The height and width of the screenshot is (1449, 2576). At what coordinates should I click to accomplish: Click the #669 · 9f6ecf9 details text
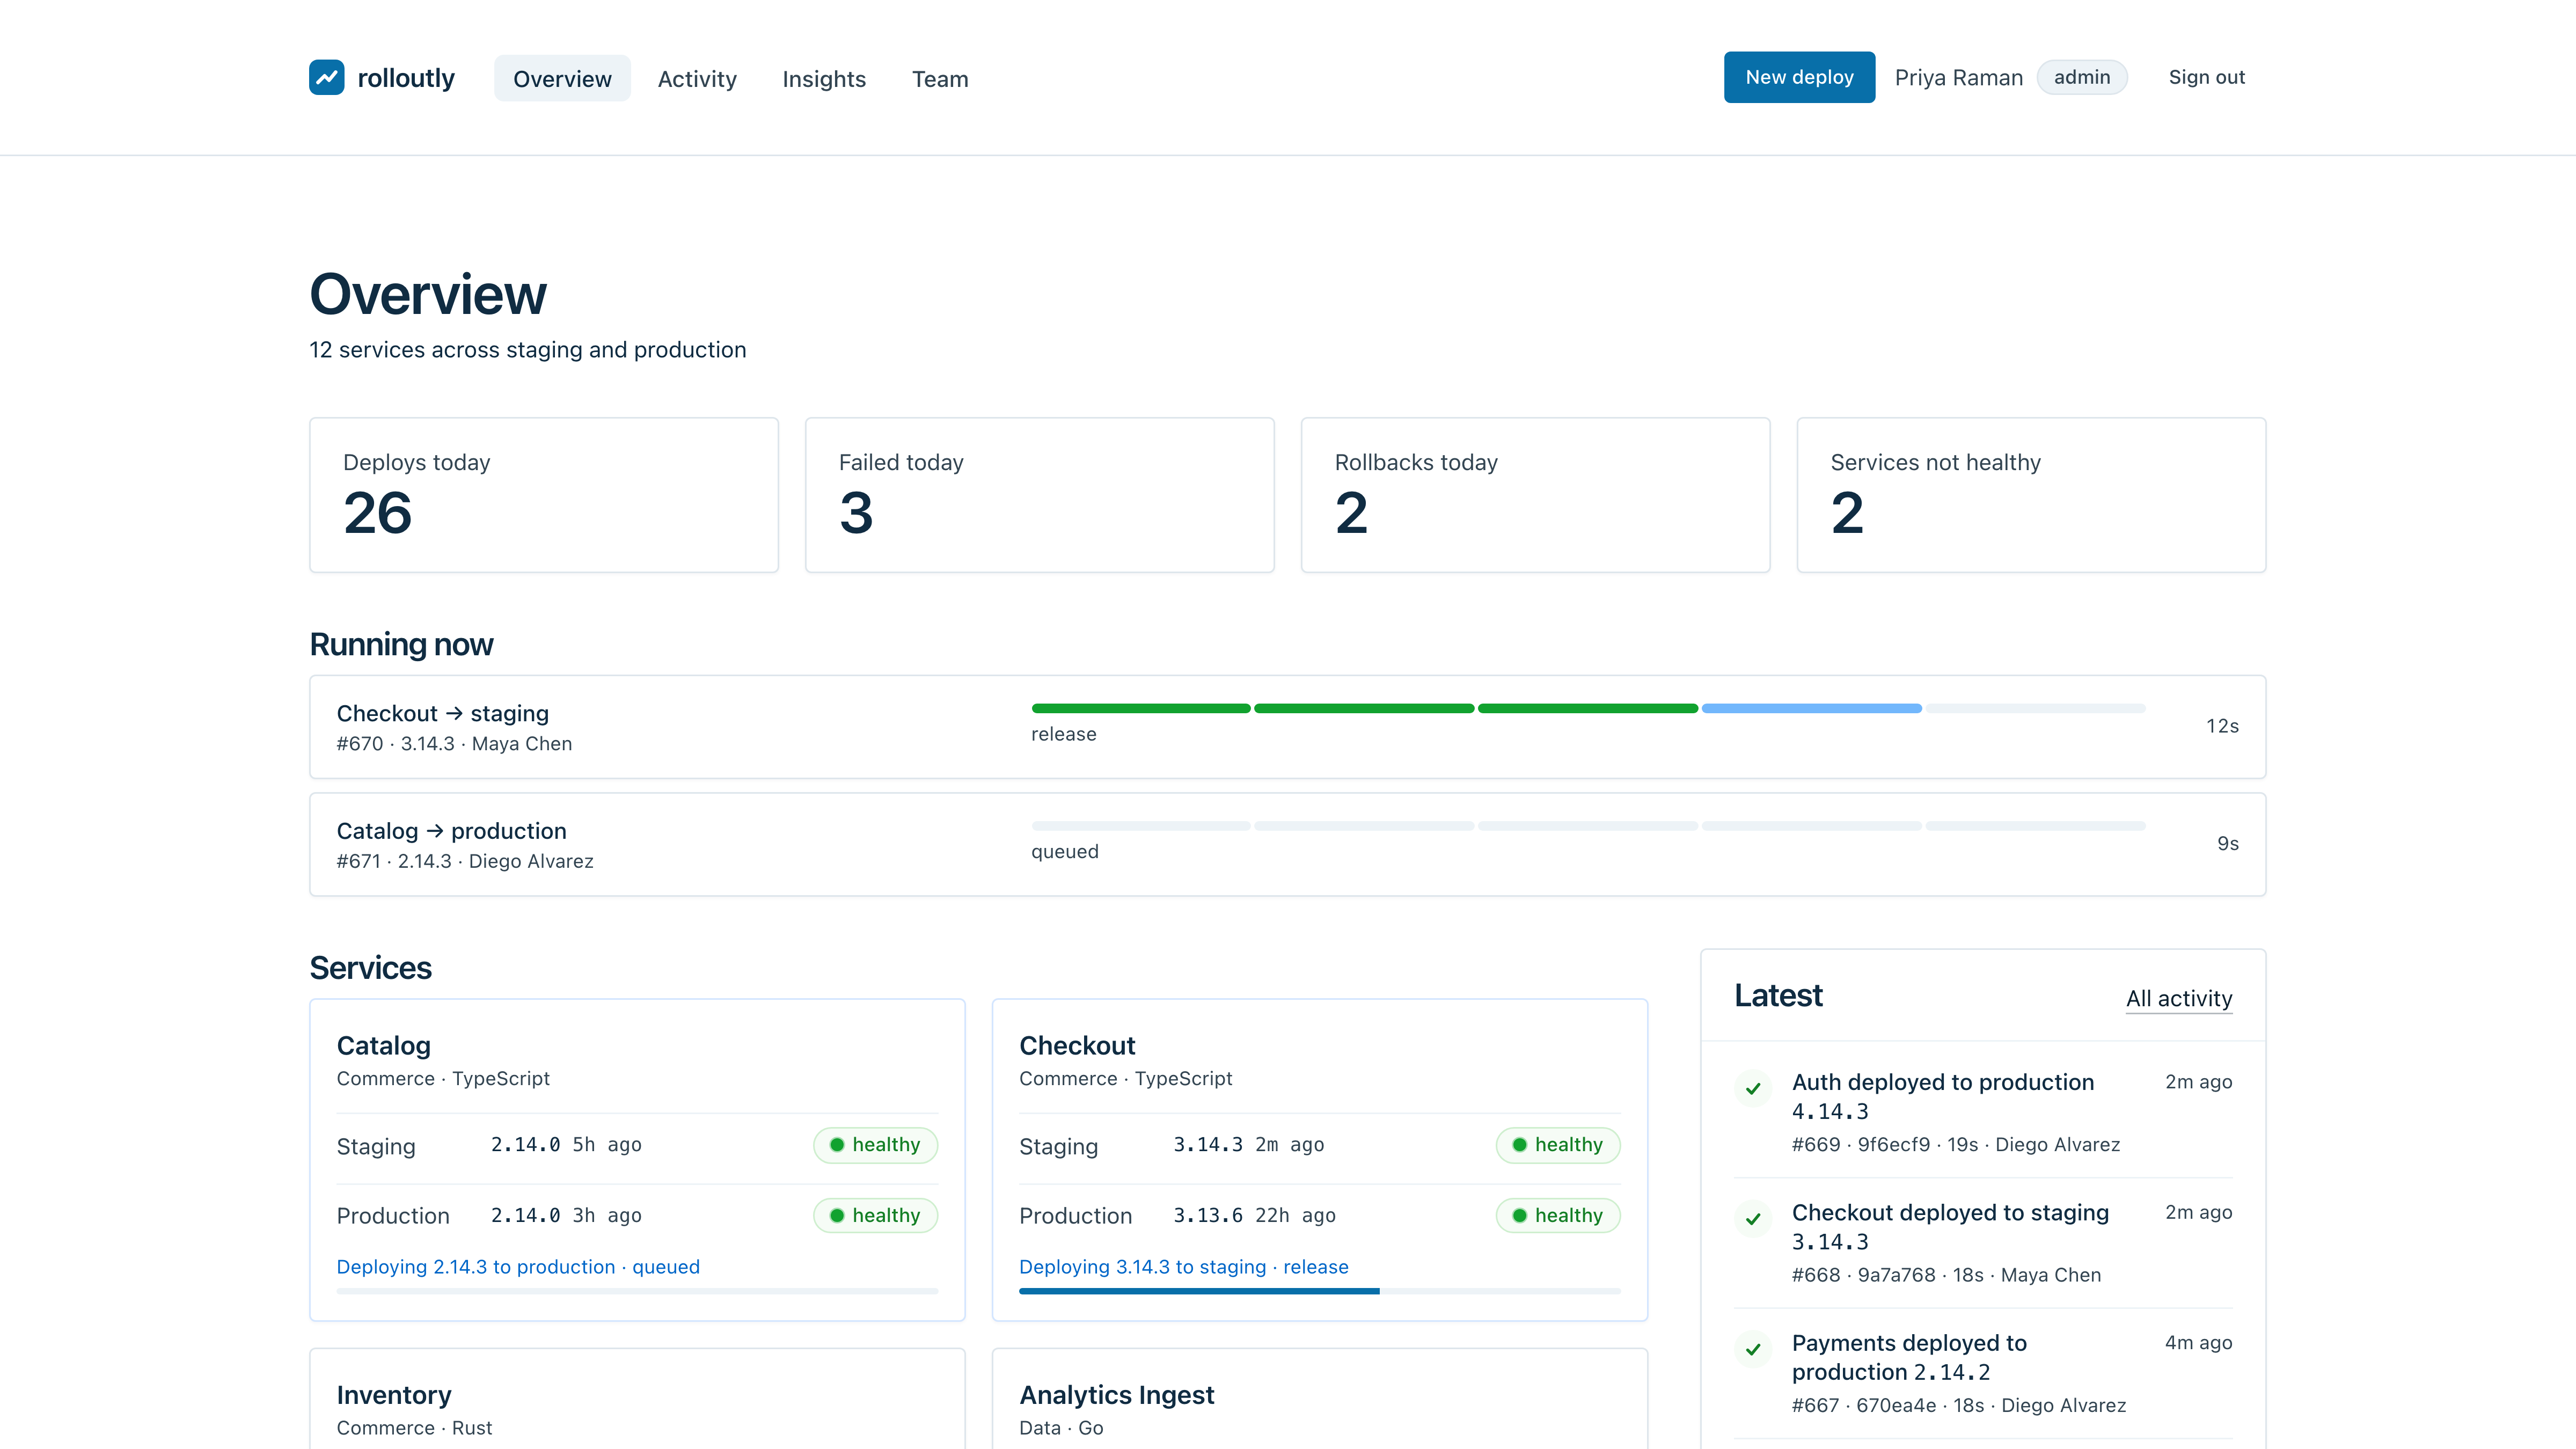[1955, 1145]
